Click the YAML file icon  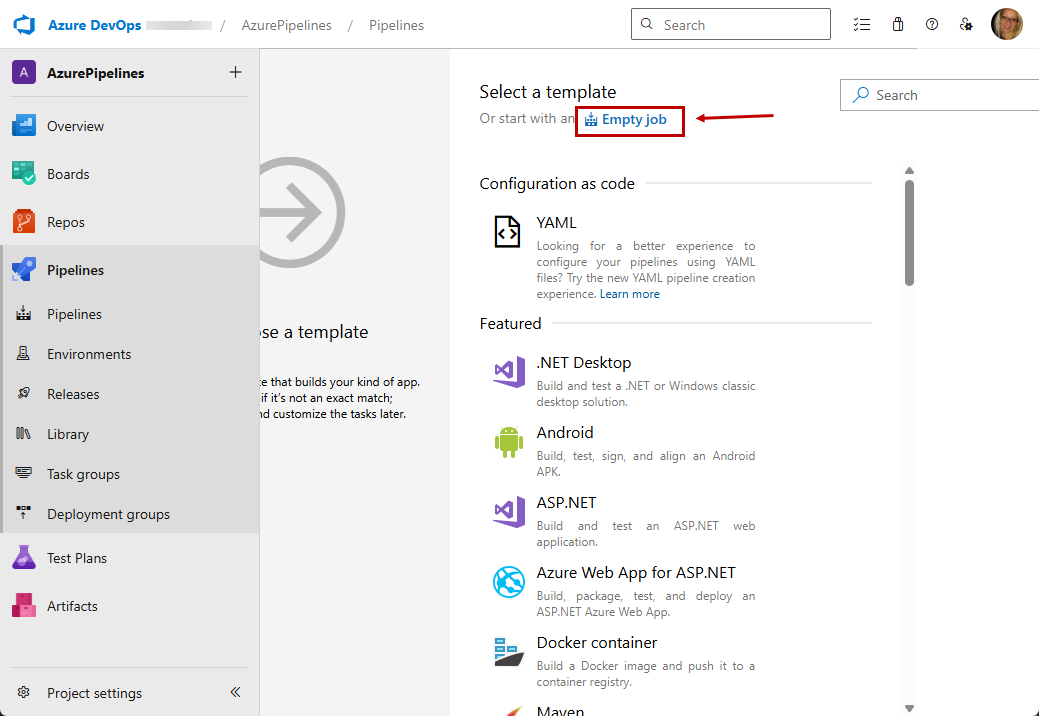click(x=508, y=232)
